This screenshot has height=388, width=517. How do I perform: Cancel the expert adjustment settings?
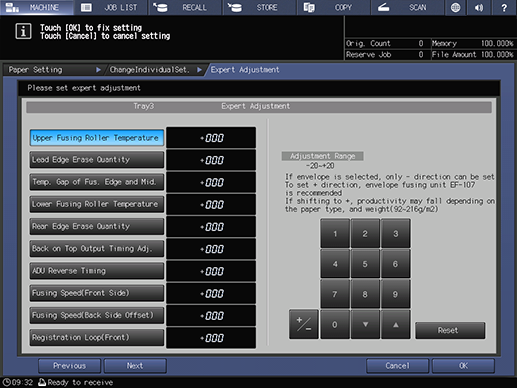pos(397,366)
